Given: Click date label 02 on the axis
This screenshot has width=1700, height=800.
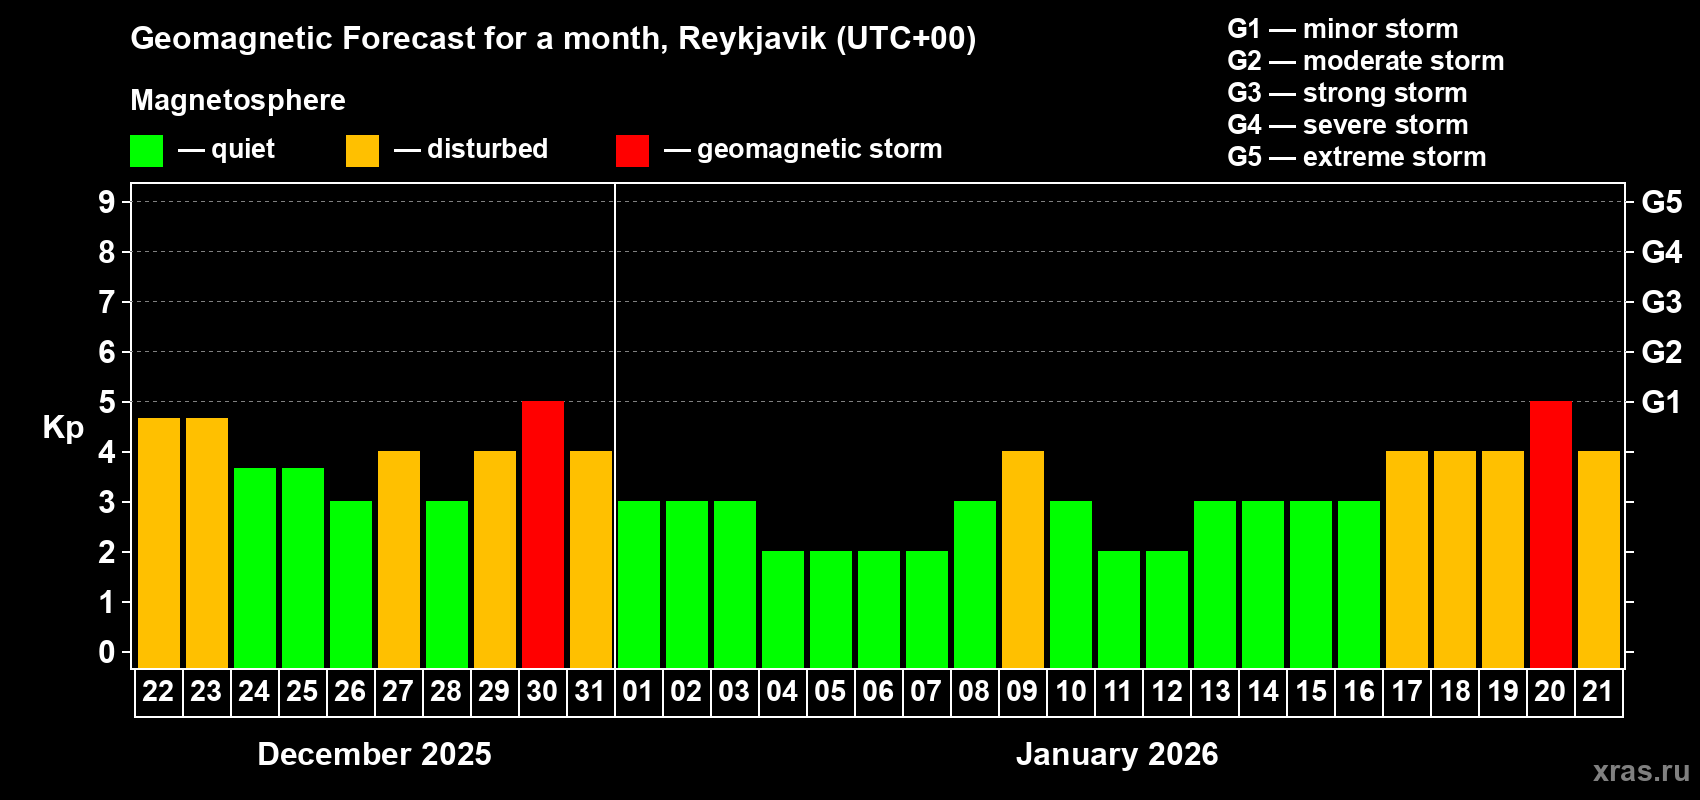Looking at the screenshot, I should pyautogui.click(x=686, y=692).
